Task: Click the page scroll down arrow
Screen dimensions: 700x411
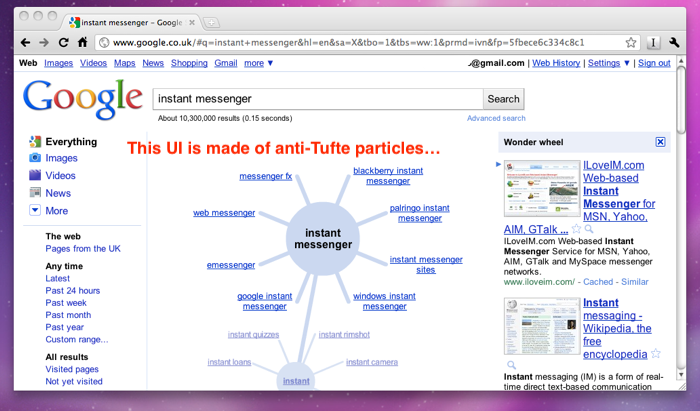Action: [x=681, y=375]
